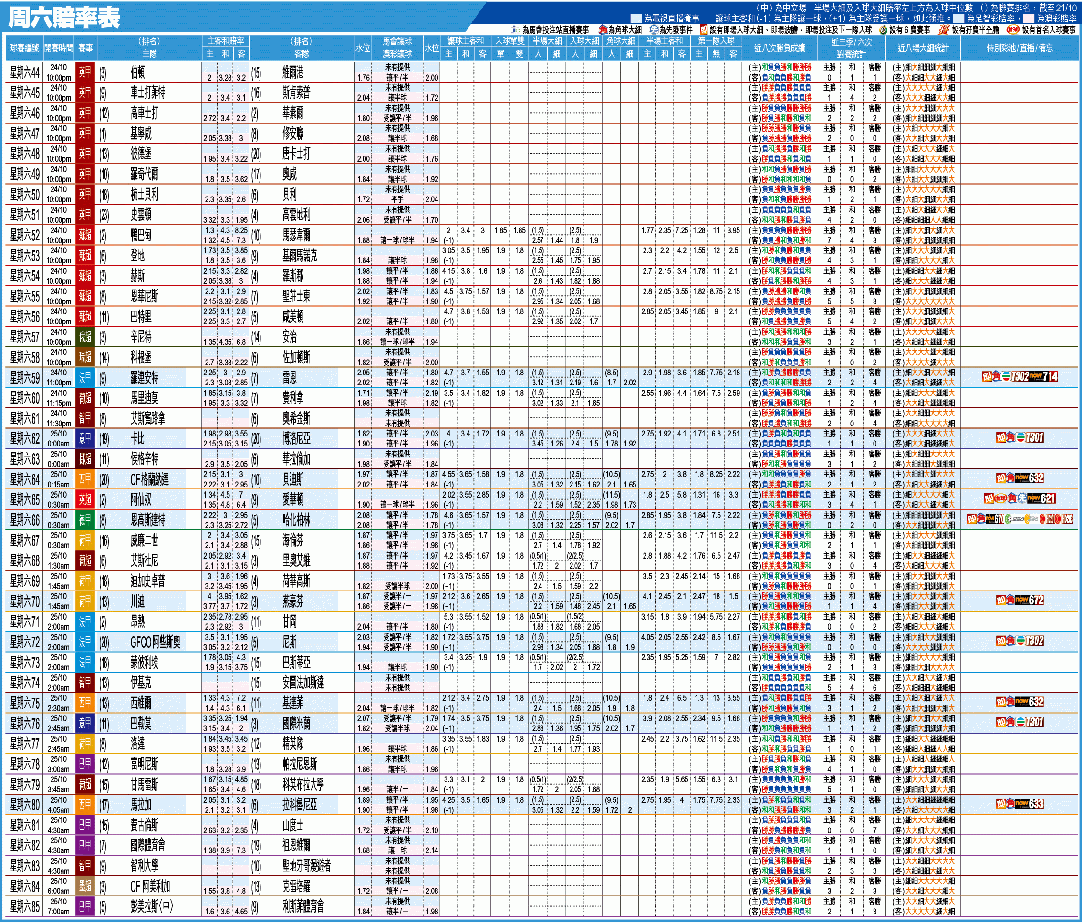The image size is (1082, 923).
Task: Click the tan league badge in row 星期六84
Action: [x=85, y=886]
